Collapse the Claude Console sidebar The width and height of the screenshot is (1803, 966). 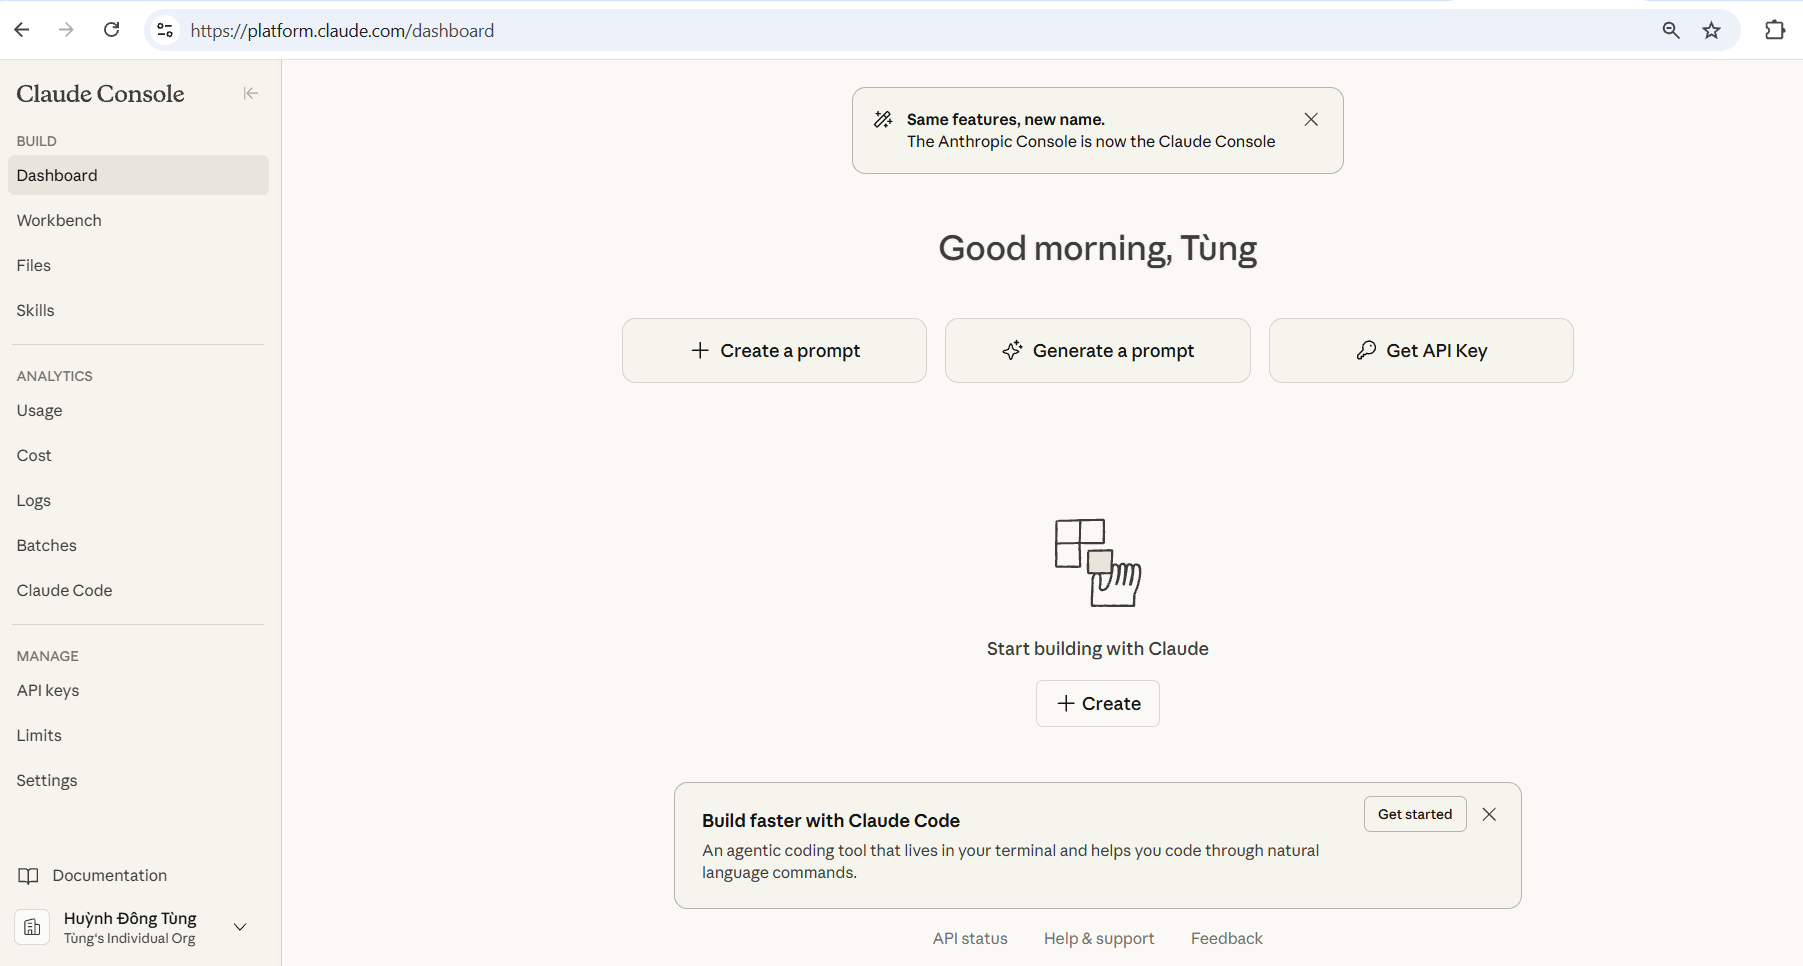250,93
